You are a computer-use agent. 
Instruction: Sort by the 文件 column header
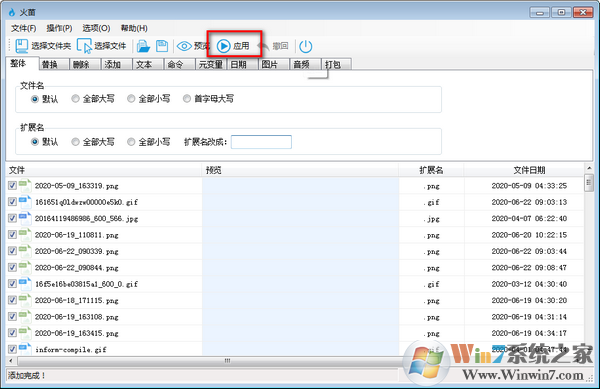(x=104, y=170)
